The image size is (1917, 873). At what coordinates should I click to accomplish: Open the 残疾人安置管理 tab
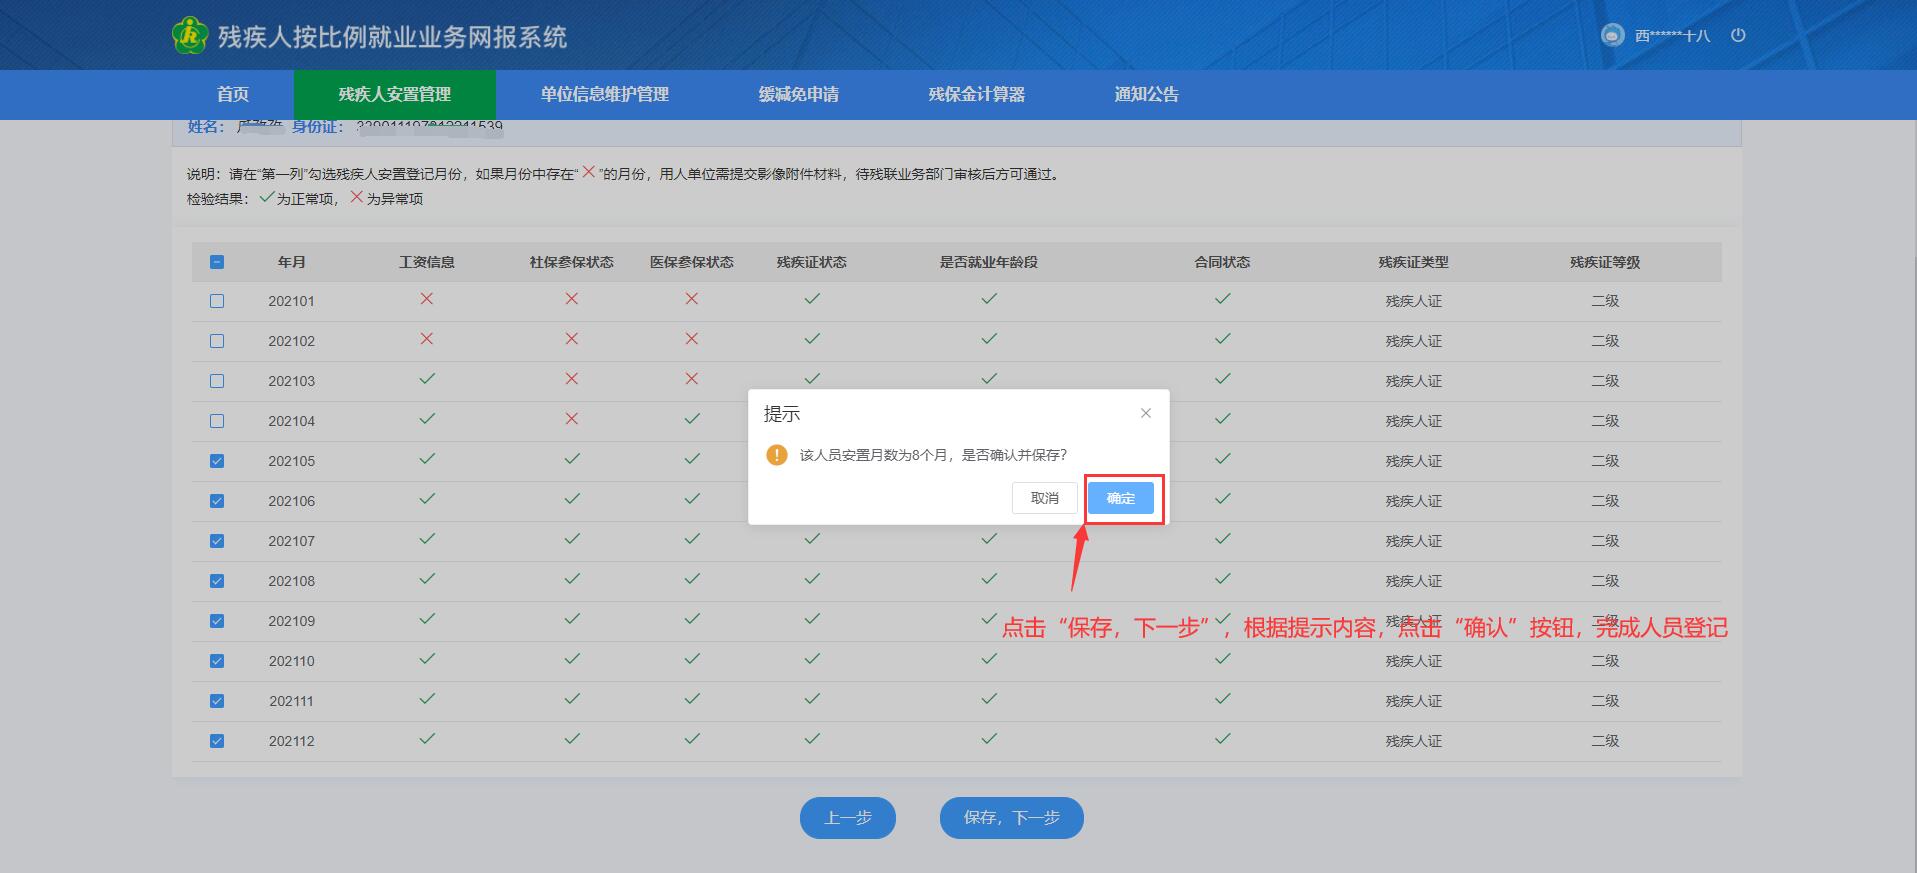[394, 94]
